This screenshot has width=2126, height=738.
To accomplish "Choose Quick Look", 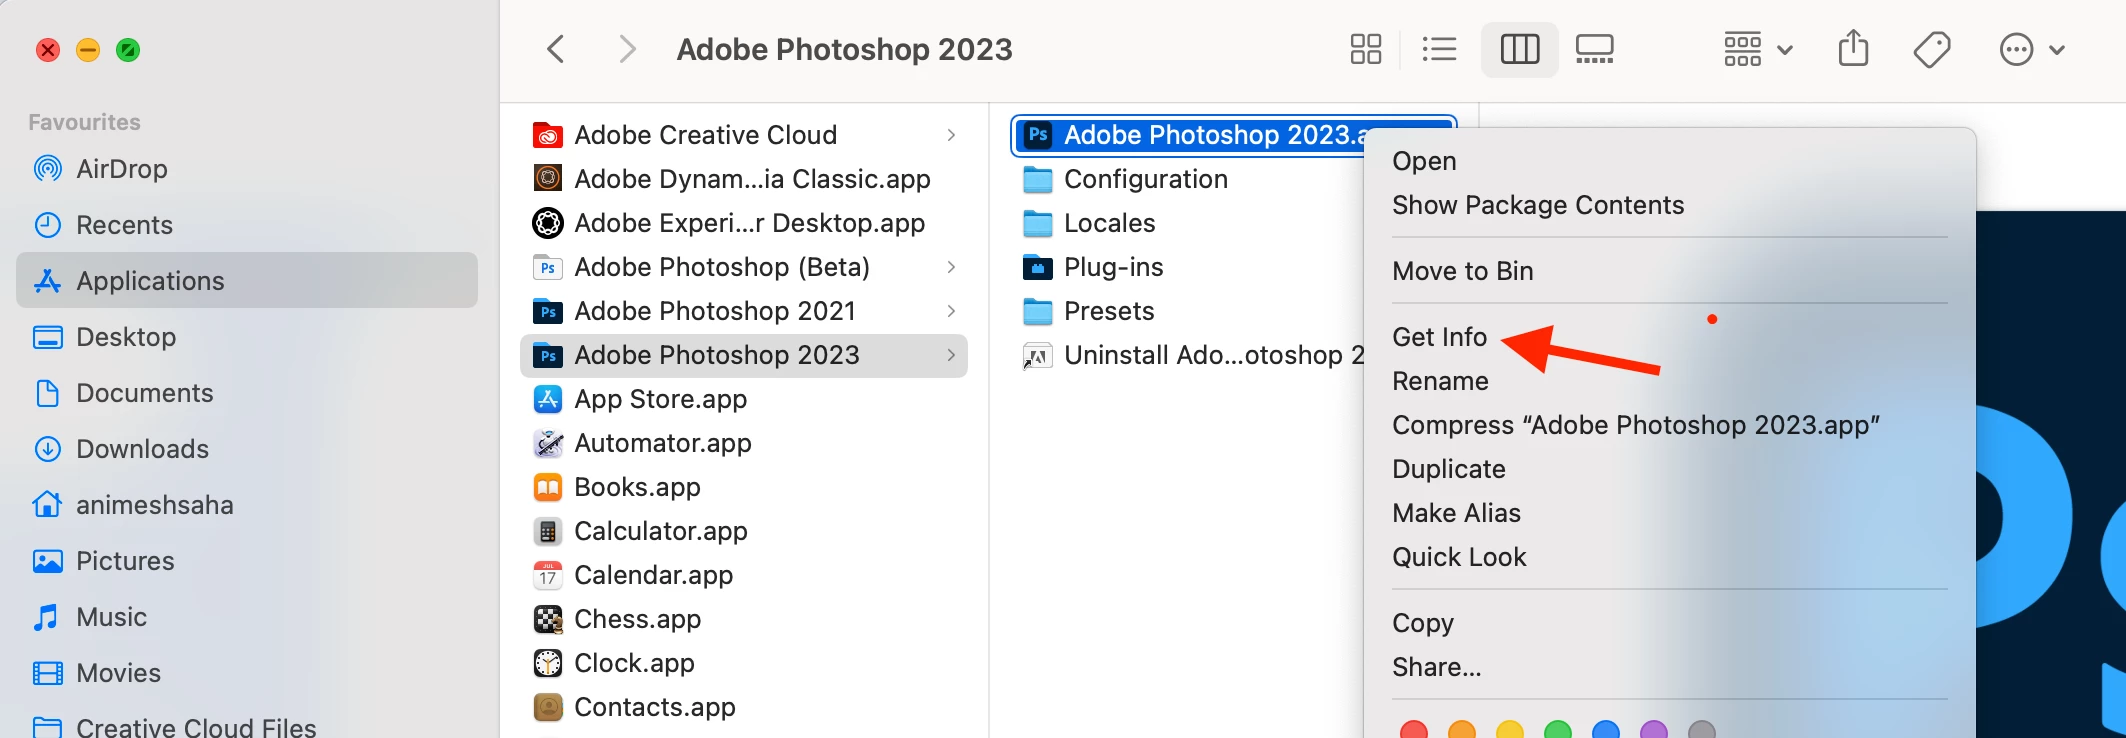I will (x=1459, y=557).
